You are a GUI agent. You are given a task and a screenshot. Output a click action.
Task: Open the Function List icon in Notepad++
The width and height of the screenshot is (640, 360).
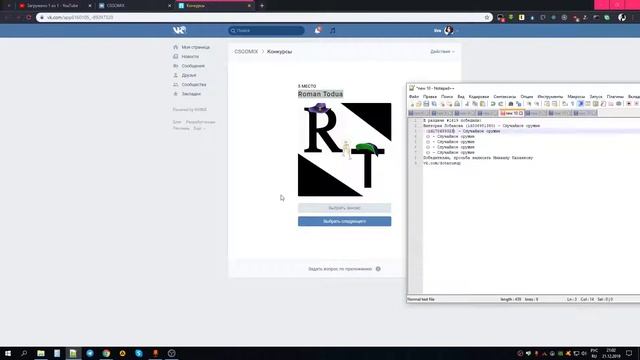(603, 104)
